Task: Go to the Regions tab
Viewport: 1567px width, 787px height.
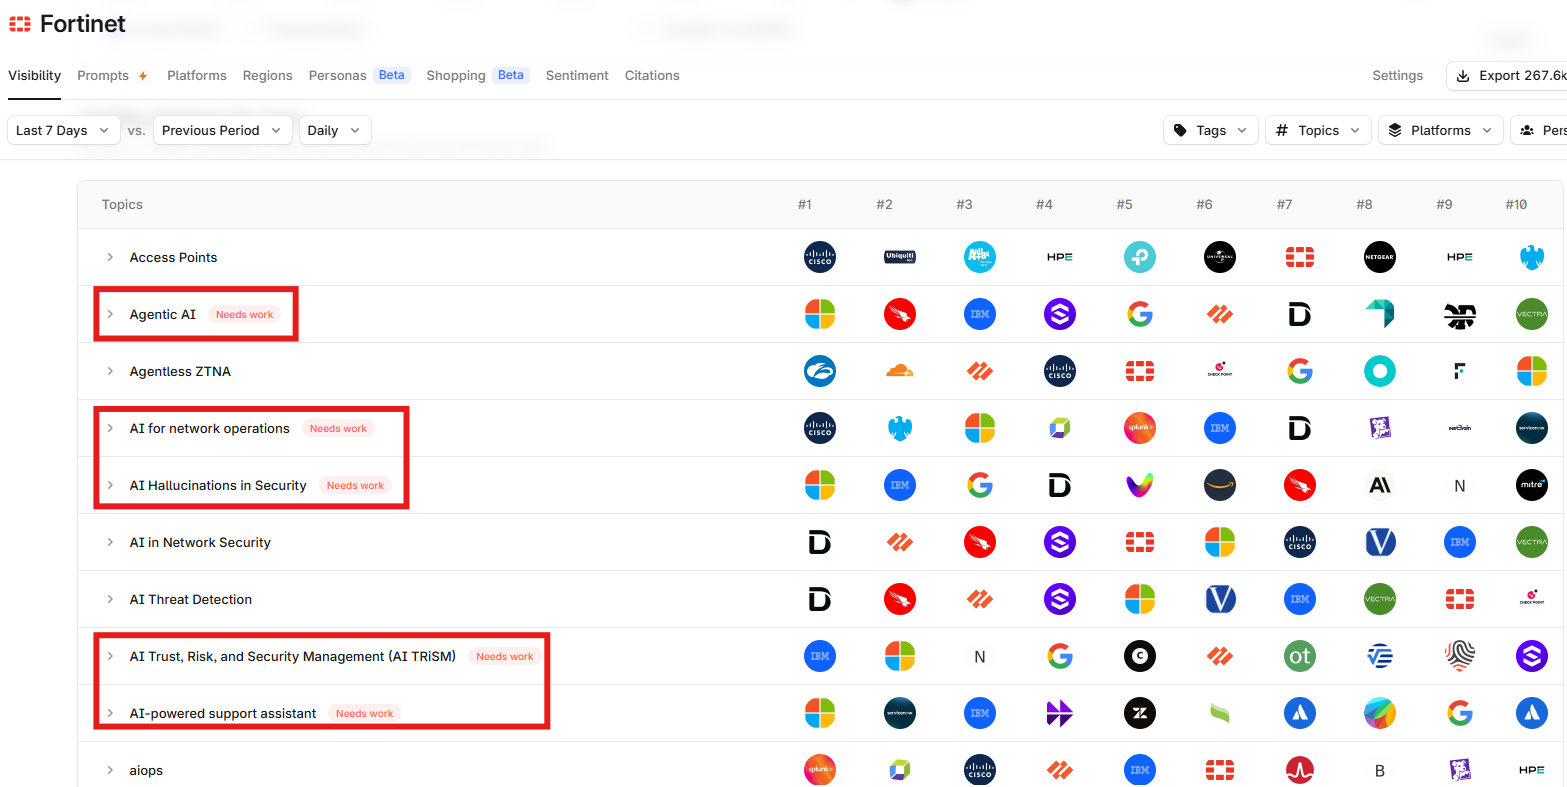Action: click(268, 75)
